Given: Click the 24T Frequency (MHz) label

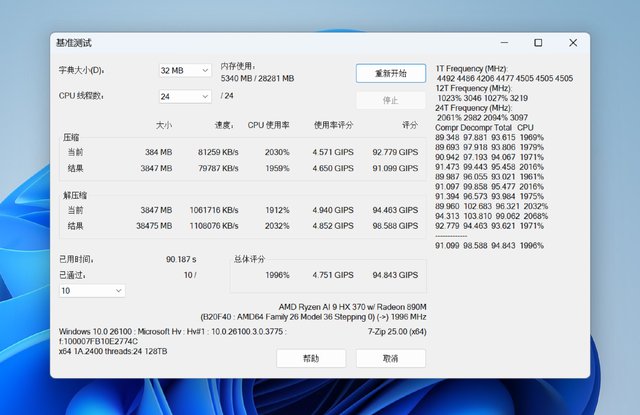Looking at the screenshot, I should (473, 108).
